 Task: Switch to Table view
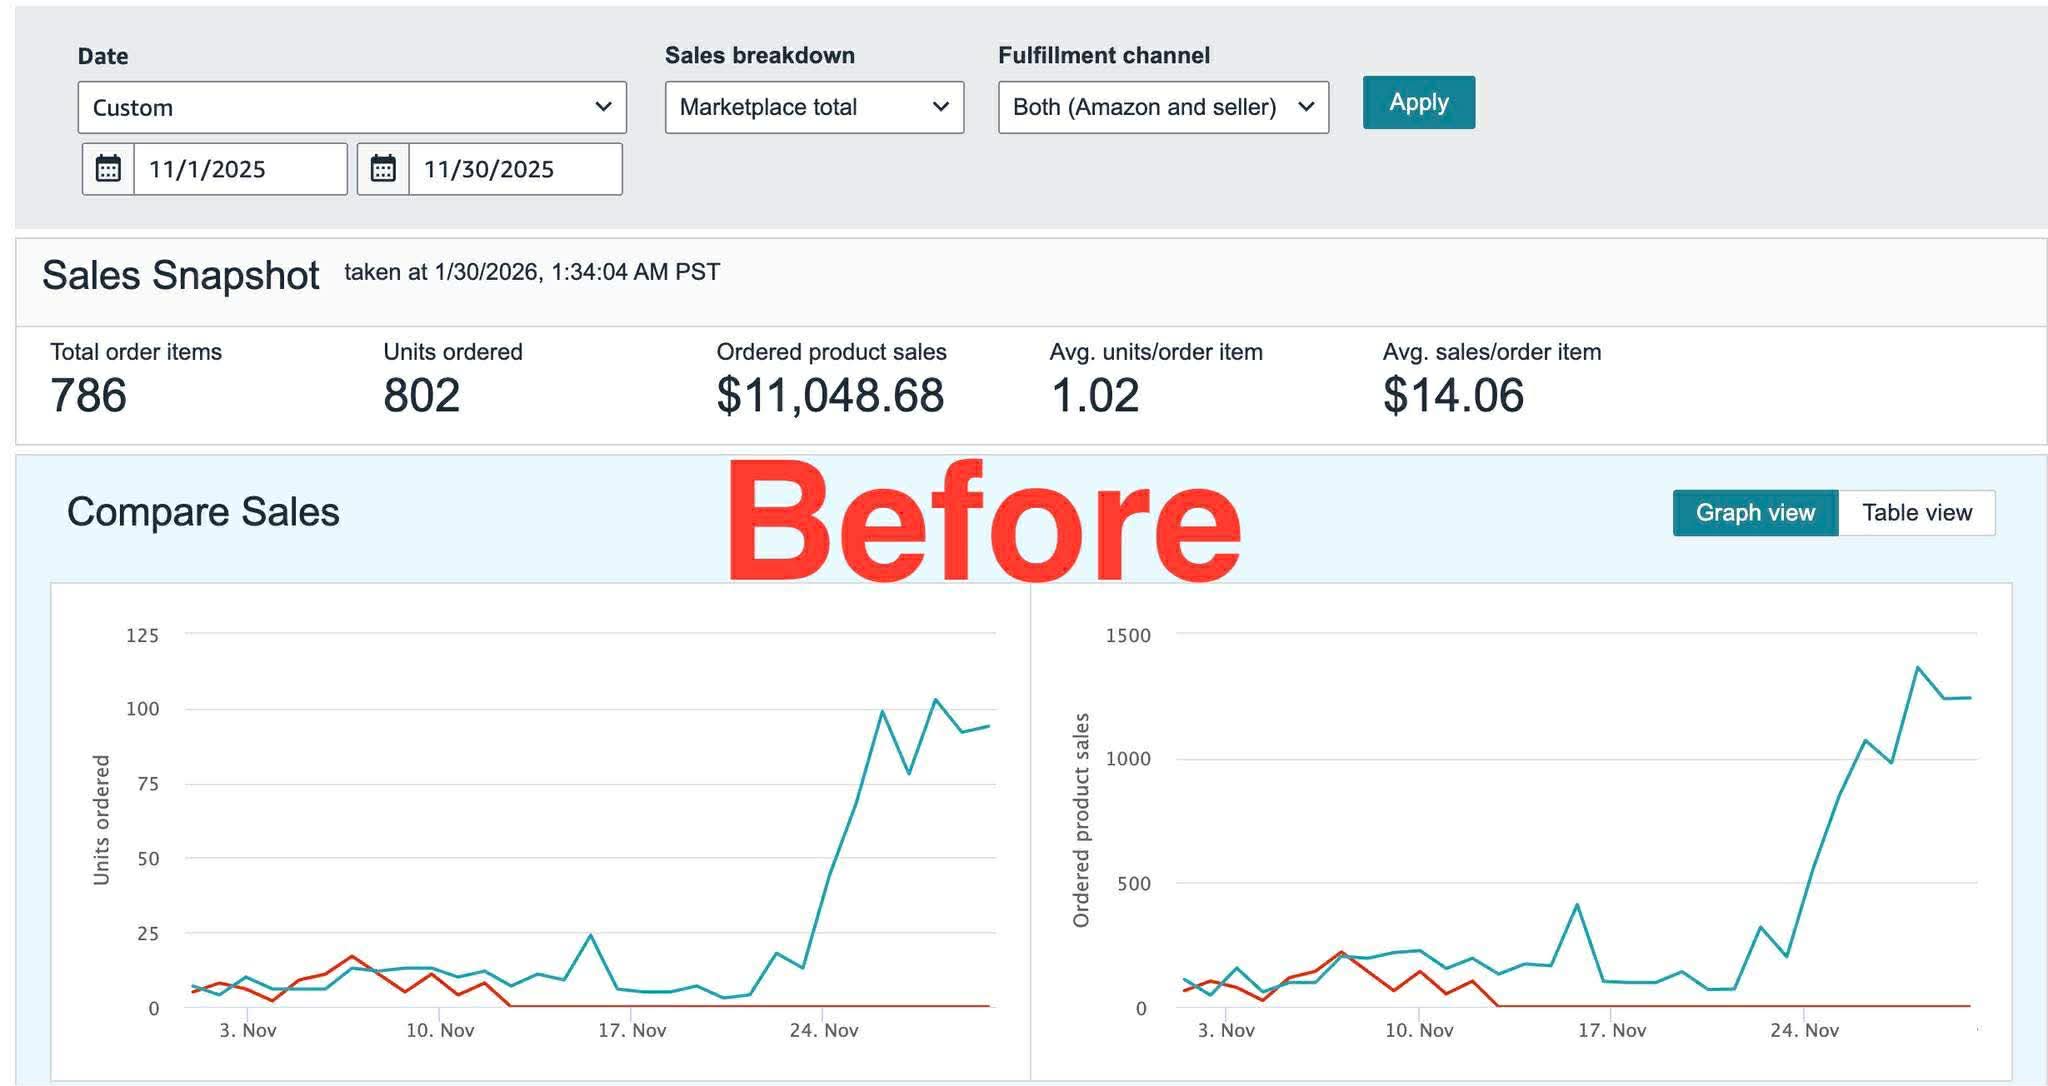[1917, 512]
